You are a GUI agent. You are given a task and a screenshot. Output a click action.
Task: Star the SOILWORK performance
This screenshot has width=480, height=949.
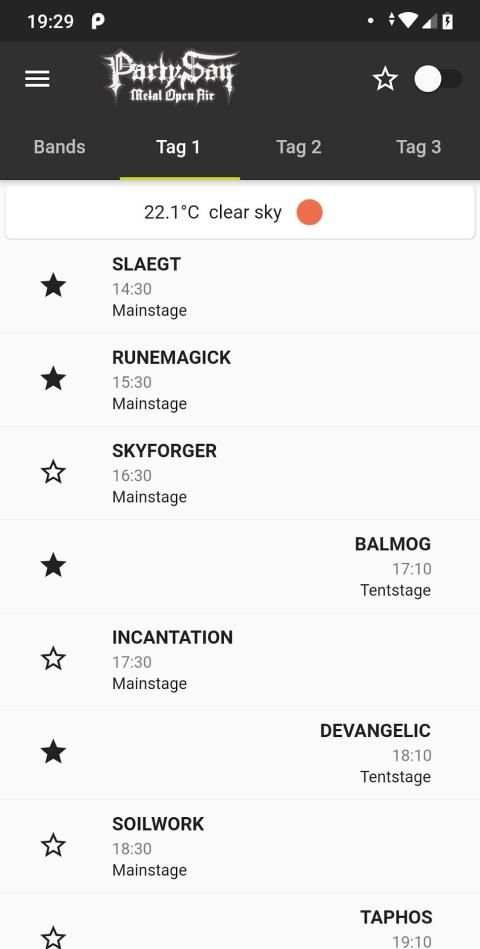(53, 845)
